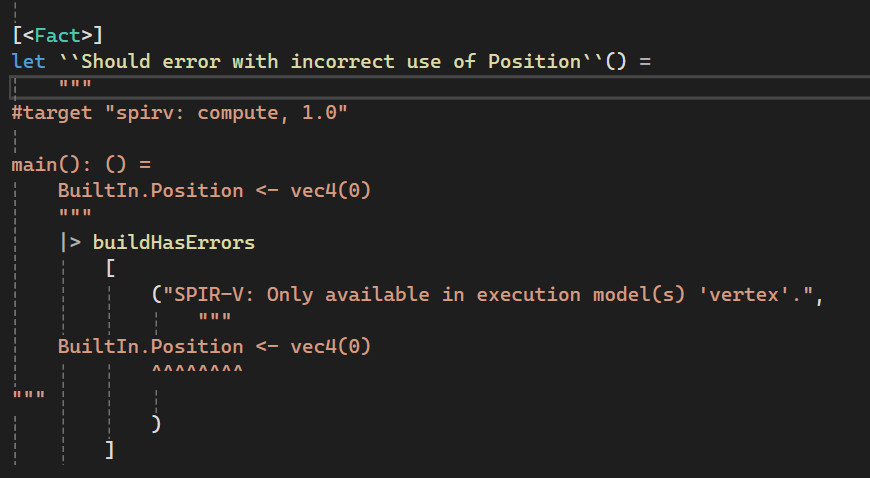Screen dimensions: 870x478
Task: Click the closing square bracket of the list
Action: pos(110,450)
